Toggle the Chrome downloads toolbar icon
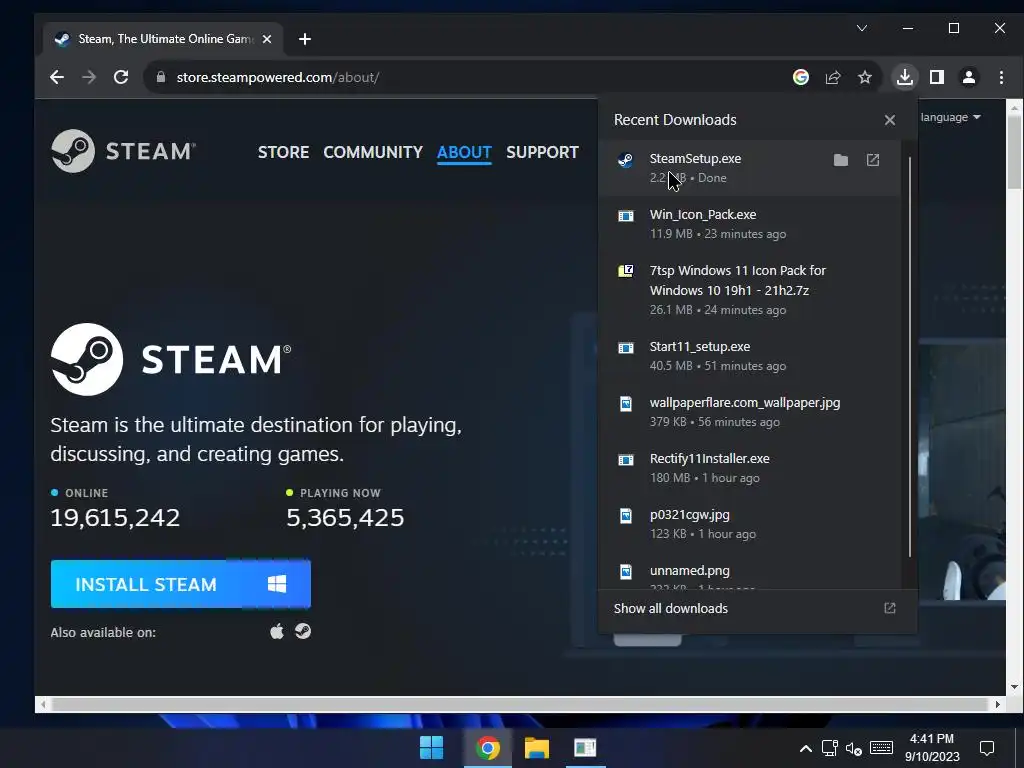 coord(904,77)
